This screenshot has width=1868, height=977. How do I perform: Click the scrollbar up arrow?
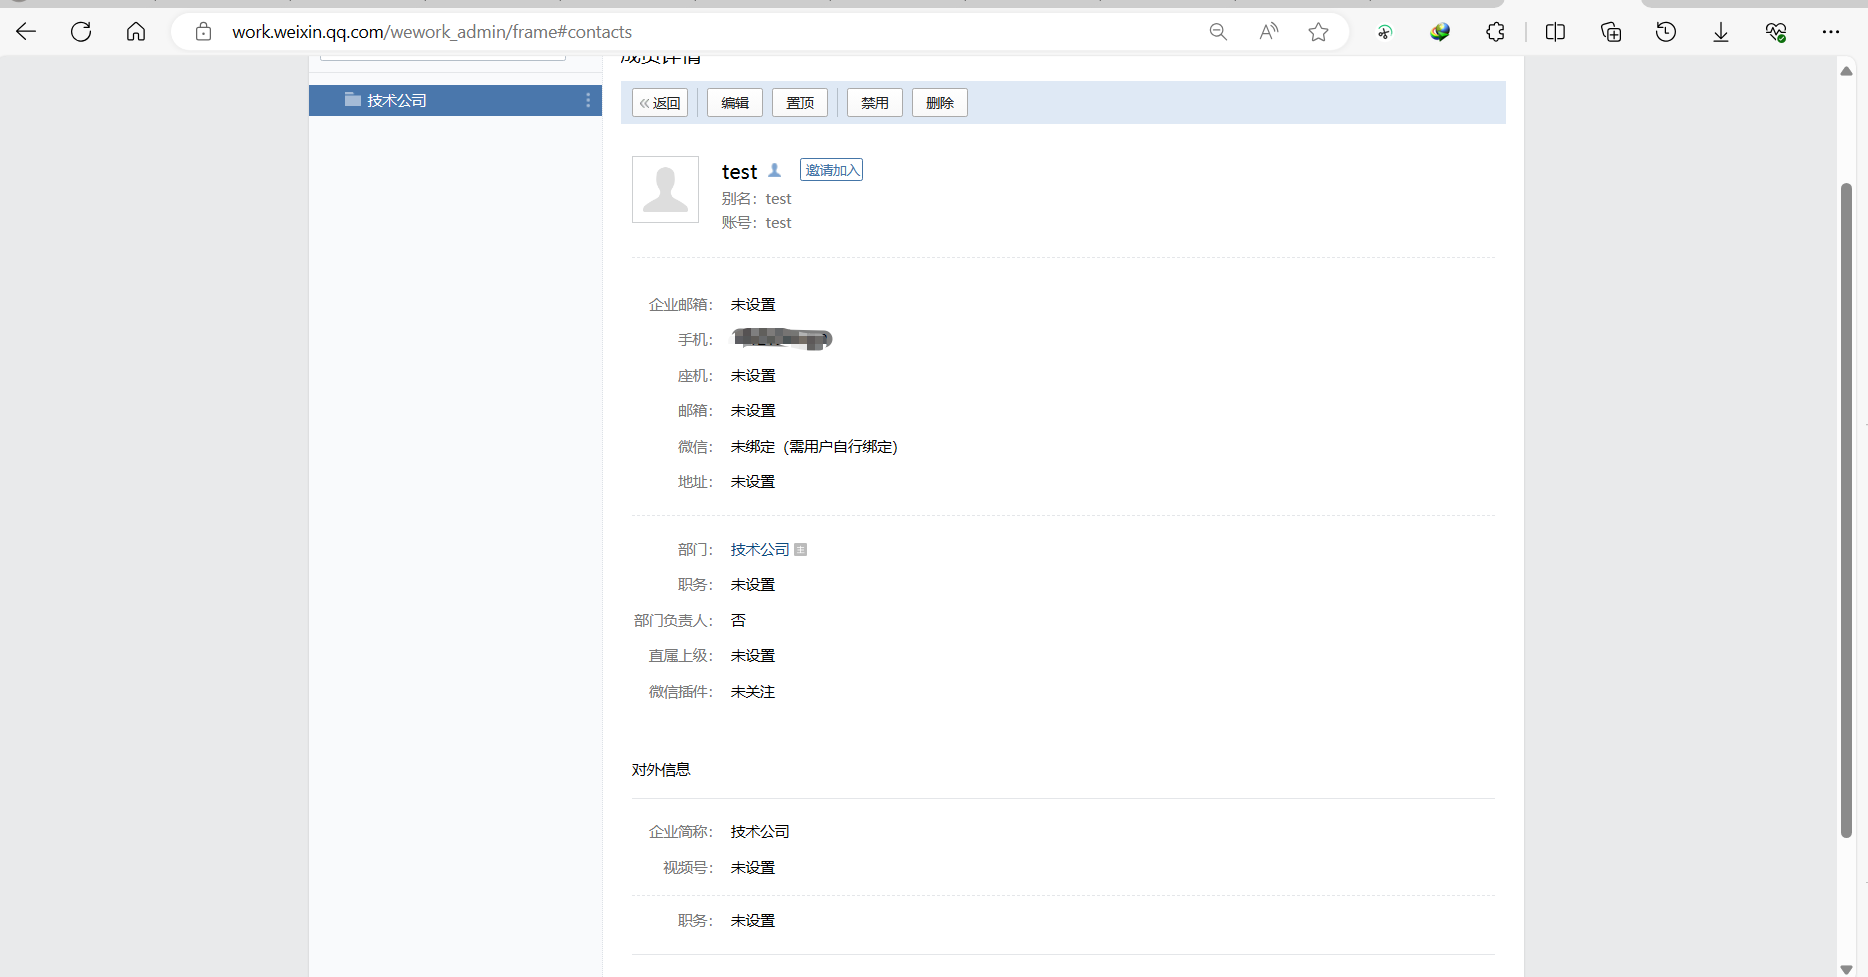[x=1846, y=70]
